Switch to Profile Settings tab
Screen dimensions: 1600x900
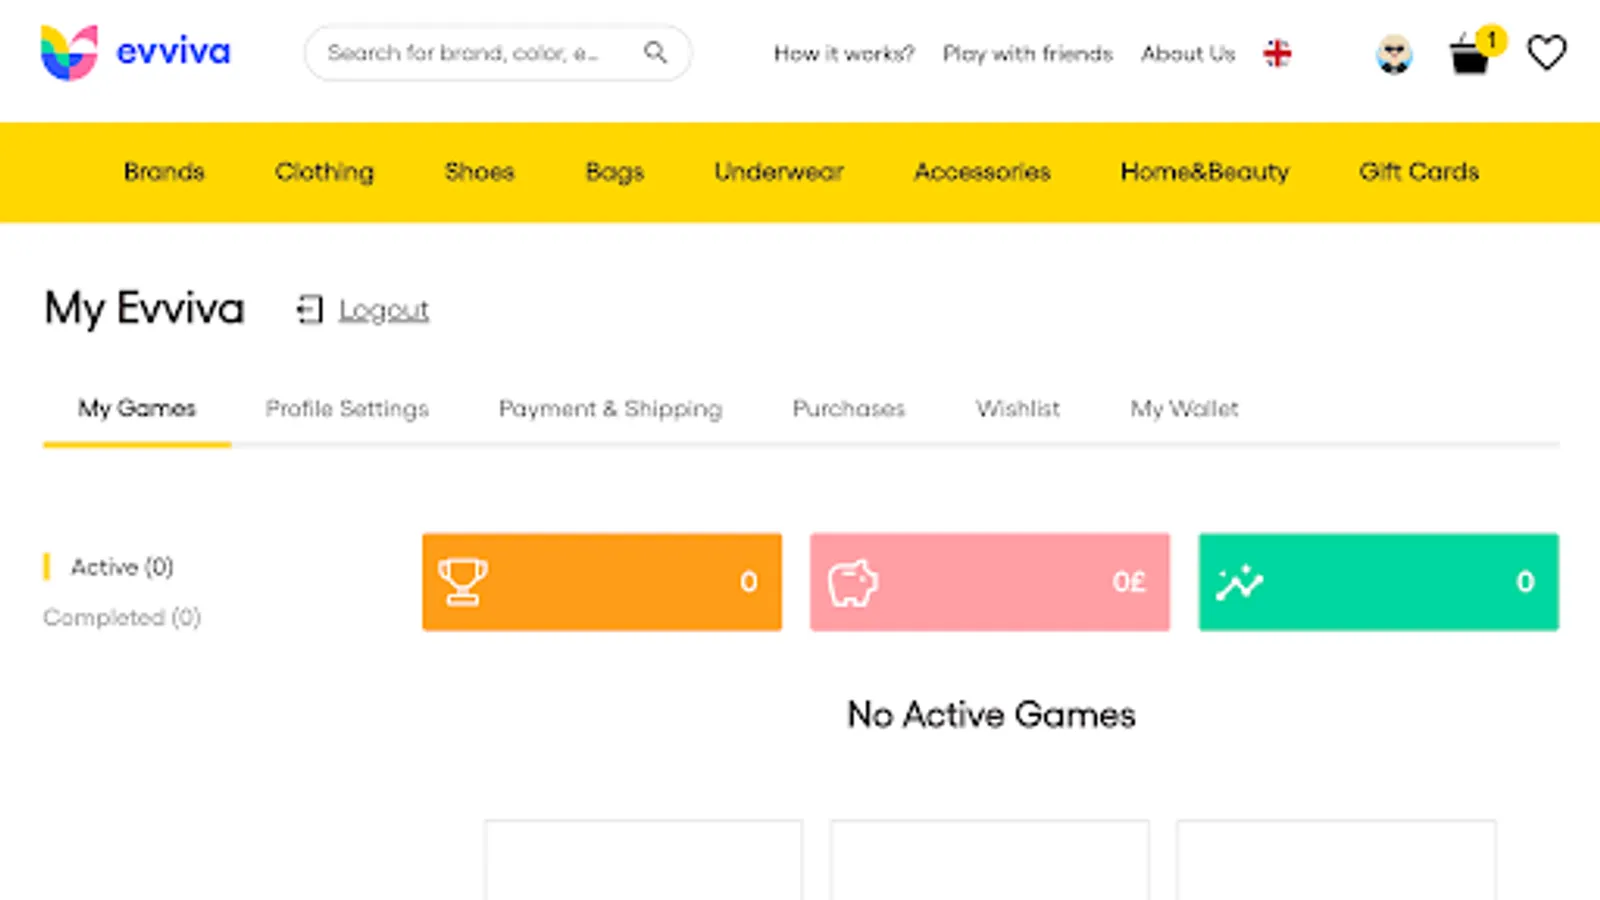tap(347, 408)
